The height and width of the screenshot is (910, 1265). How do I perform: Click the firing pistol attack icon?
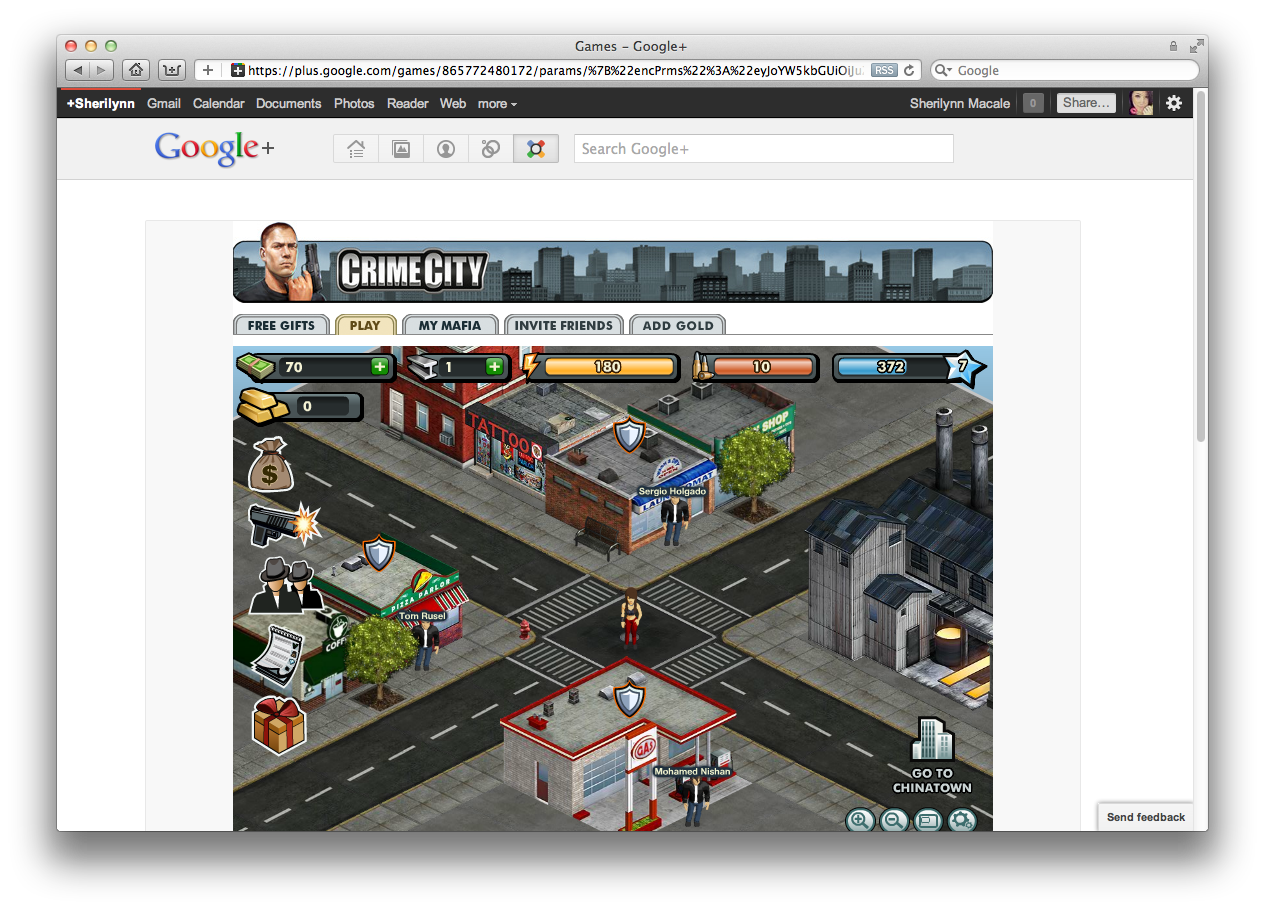284,523
